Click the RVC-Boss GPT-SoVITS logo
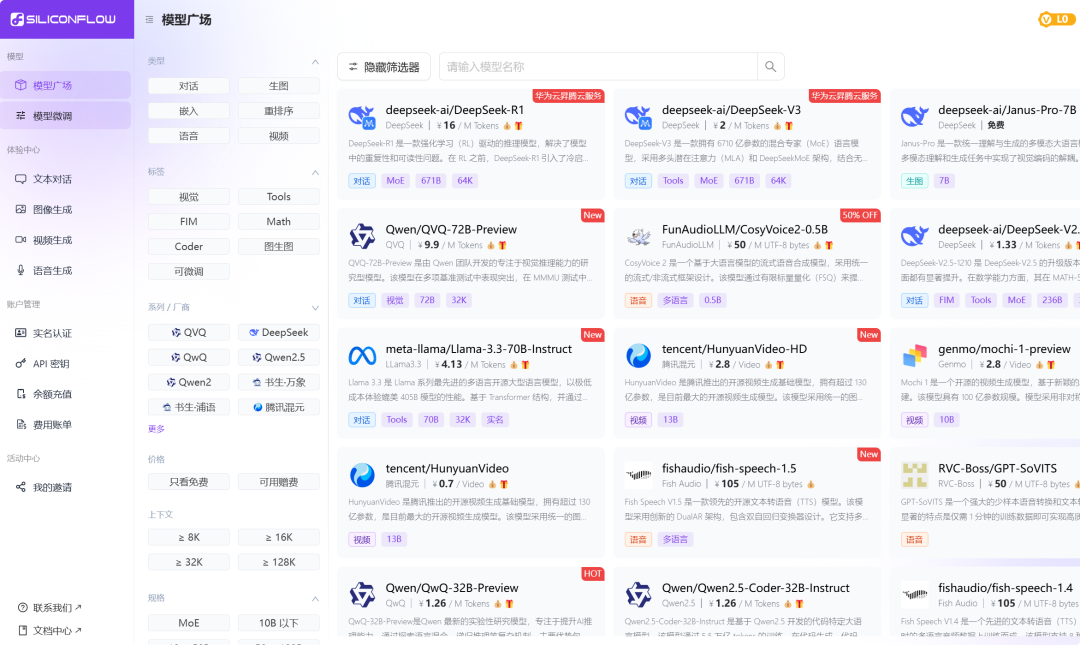This screenshot has height=645, width=1080. pyautogui.click(x=915, y=475)
